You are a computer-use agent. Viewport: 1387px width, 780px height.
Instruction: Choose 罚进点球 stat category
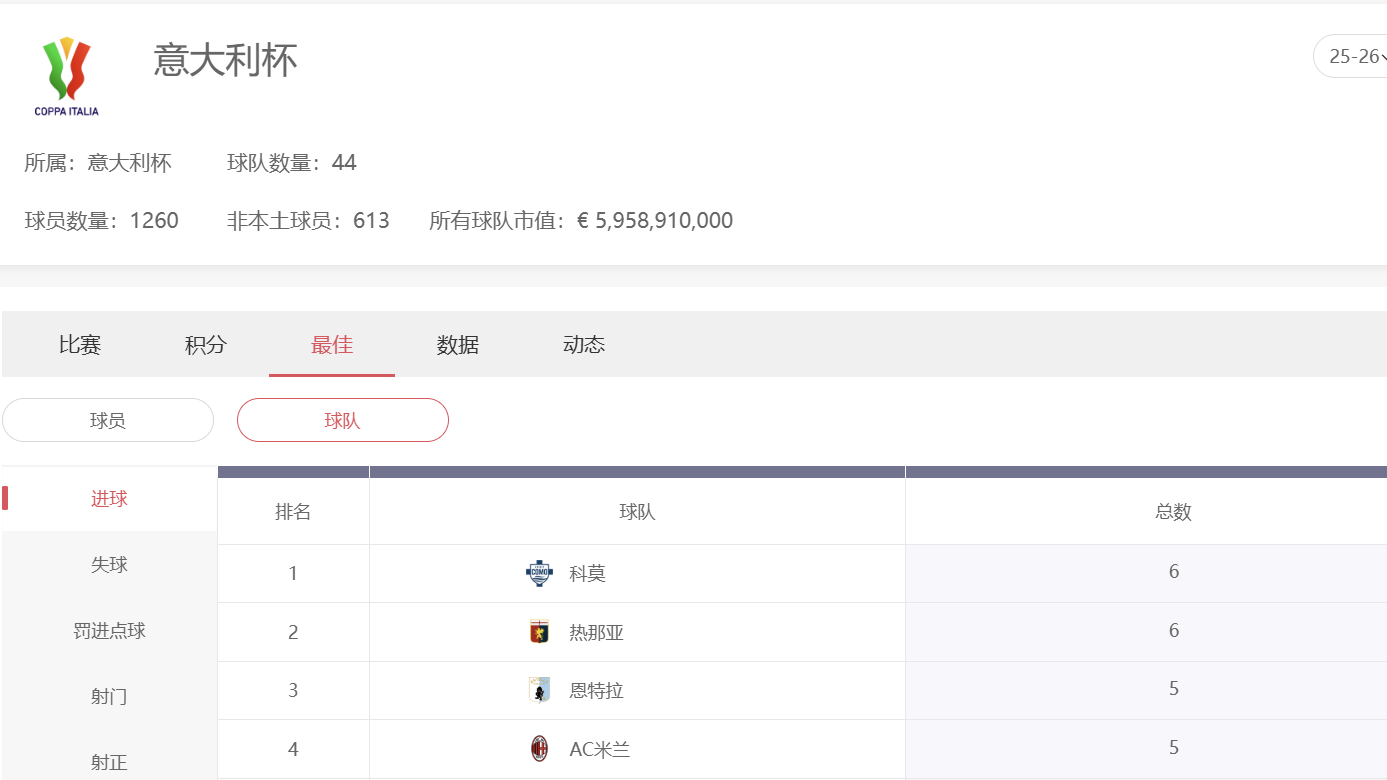click(109, 631)
